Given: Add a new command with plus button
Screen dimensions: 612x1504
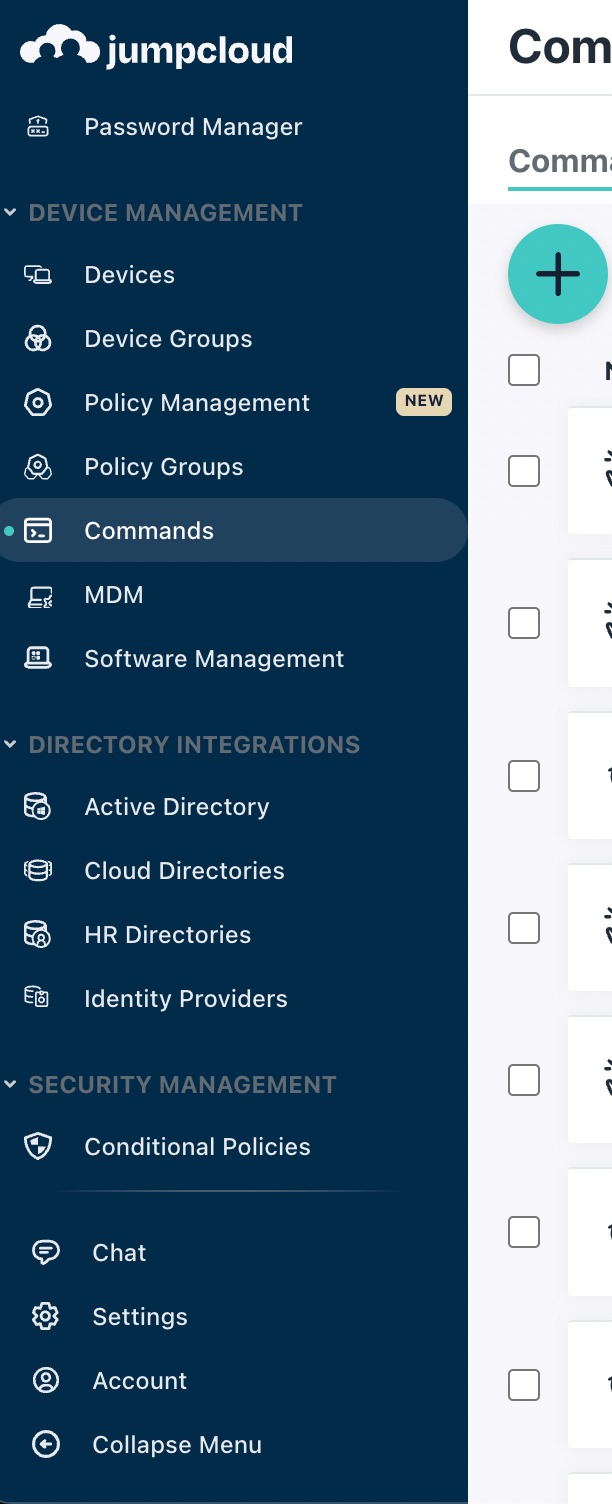Looking at the screenshot, I should 558,274.
